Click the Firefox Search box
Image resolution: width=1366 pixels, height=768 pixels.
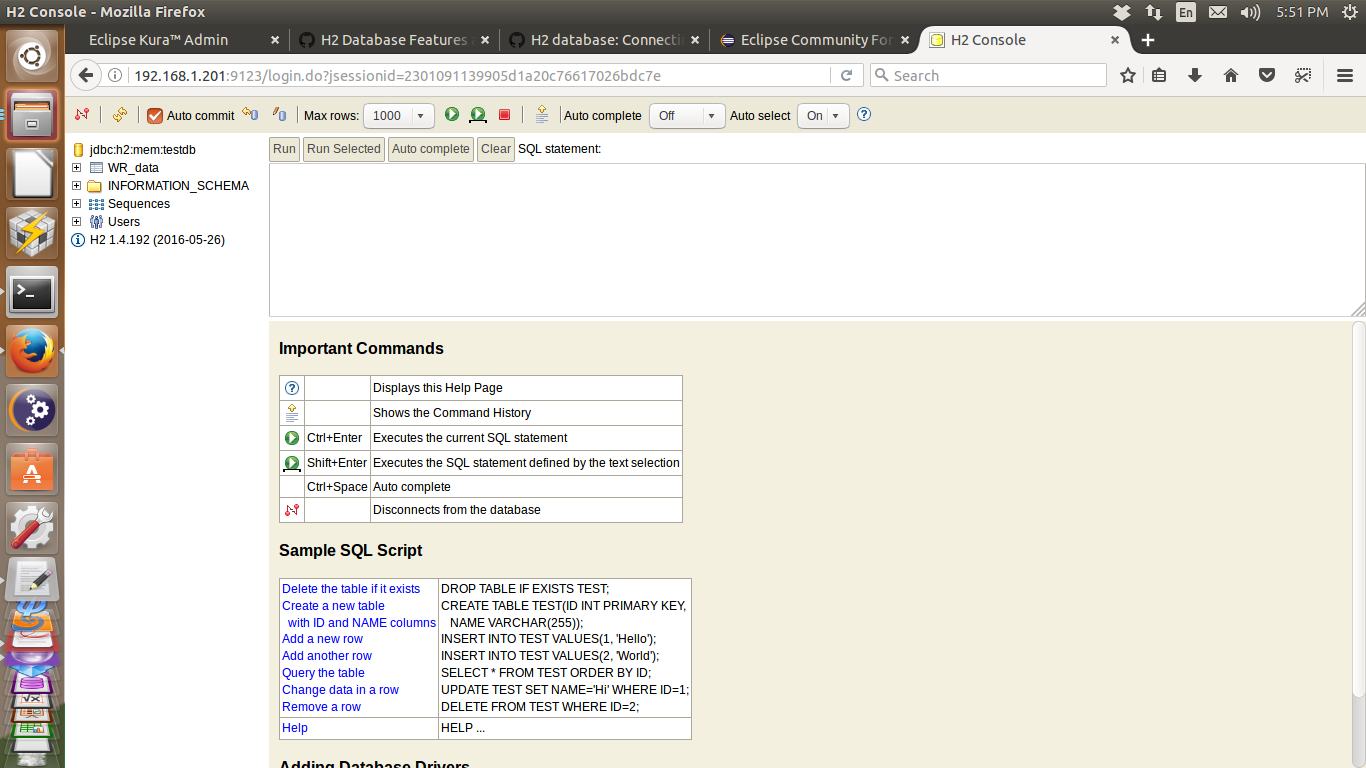click(988, 75)
